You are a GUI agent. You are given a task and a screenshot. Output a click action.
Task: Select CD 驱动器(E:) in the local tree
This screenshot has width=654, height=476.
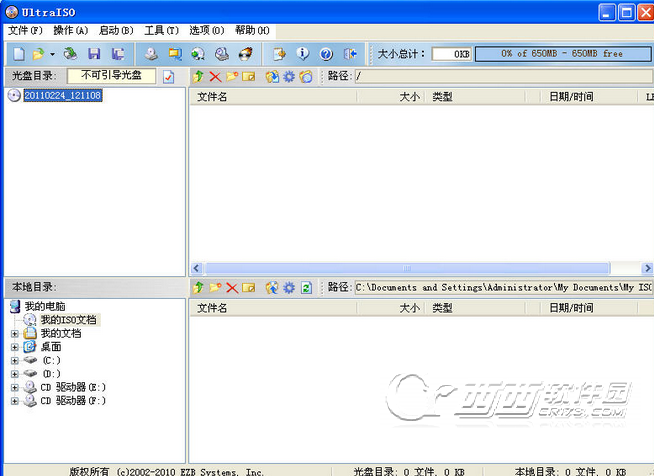point(73,388)
